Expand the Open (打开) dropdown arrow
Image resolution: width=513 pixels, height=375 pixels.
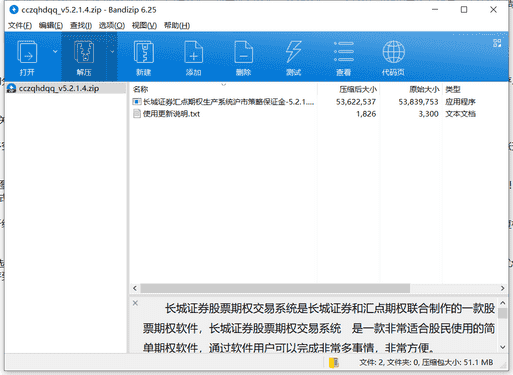click(x=55, y=52)
